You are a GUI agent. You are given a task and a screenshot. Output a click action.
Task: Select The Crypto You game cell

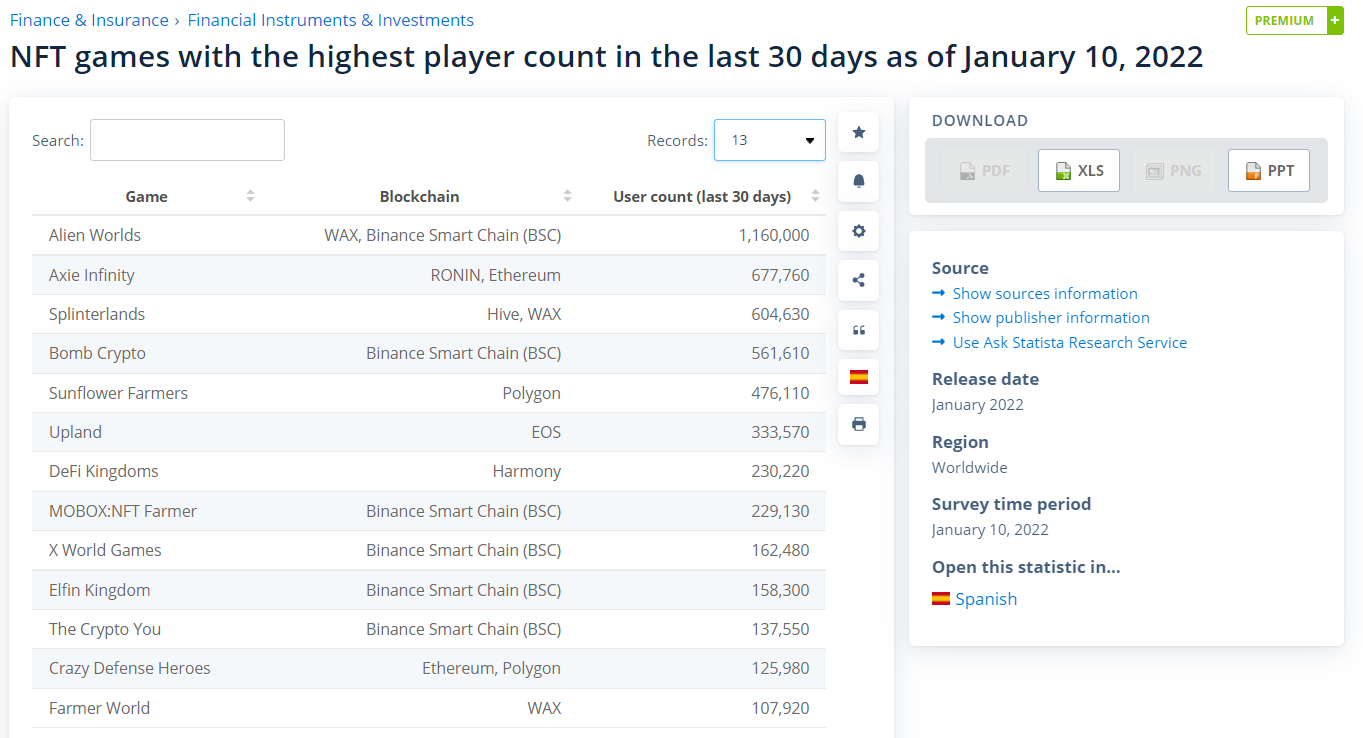coord(105,629)
